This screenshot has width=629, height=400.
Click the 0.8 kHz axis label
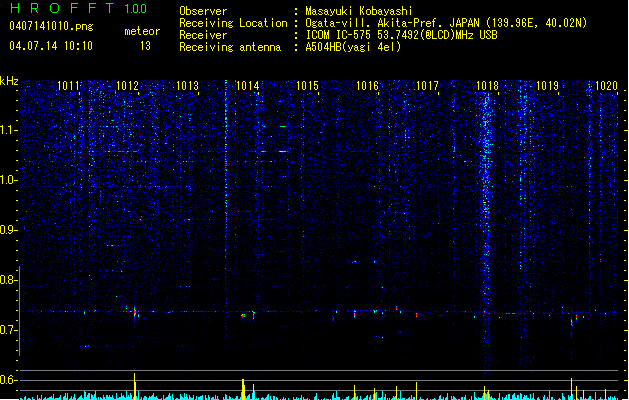(8, 280)
